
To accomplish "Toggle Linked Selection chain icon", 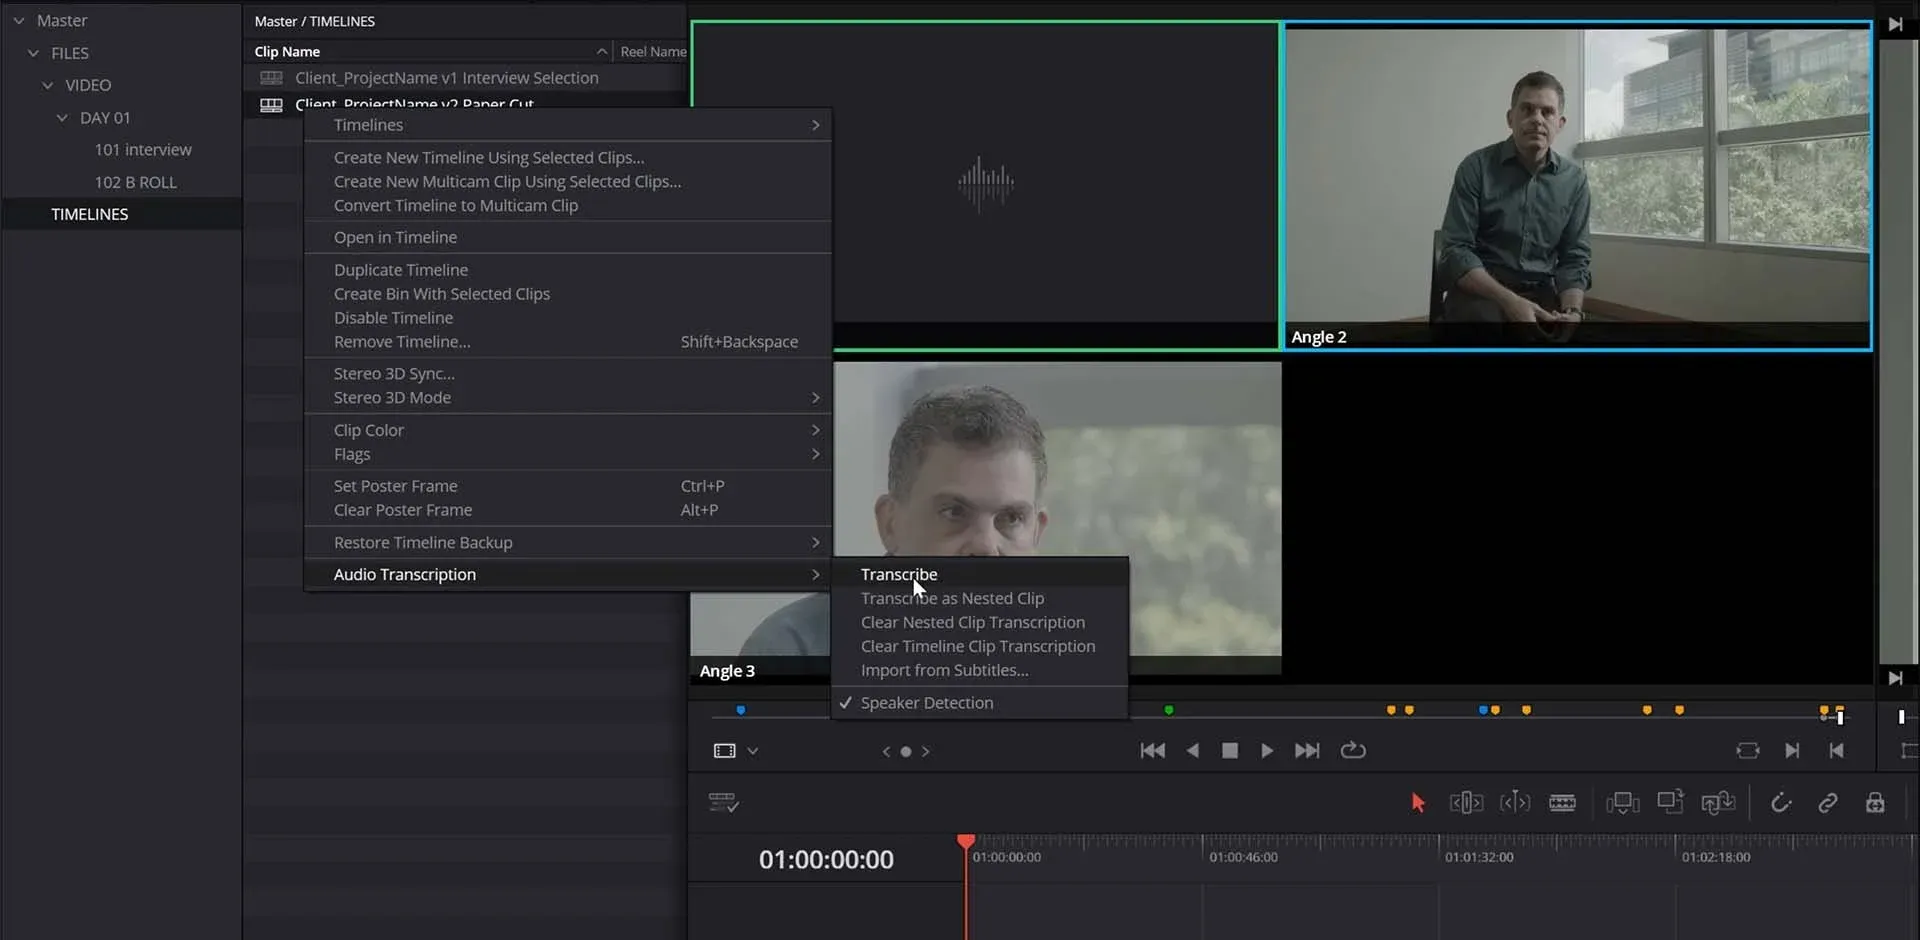I will pos(1827,803).
